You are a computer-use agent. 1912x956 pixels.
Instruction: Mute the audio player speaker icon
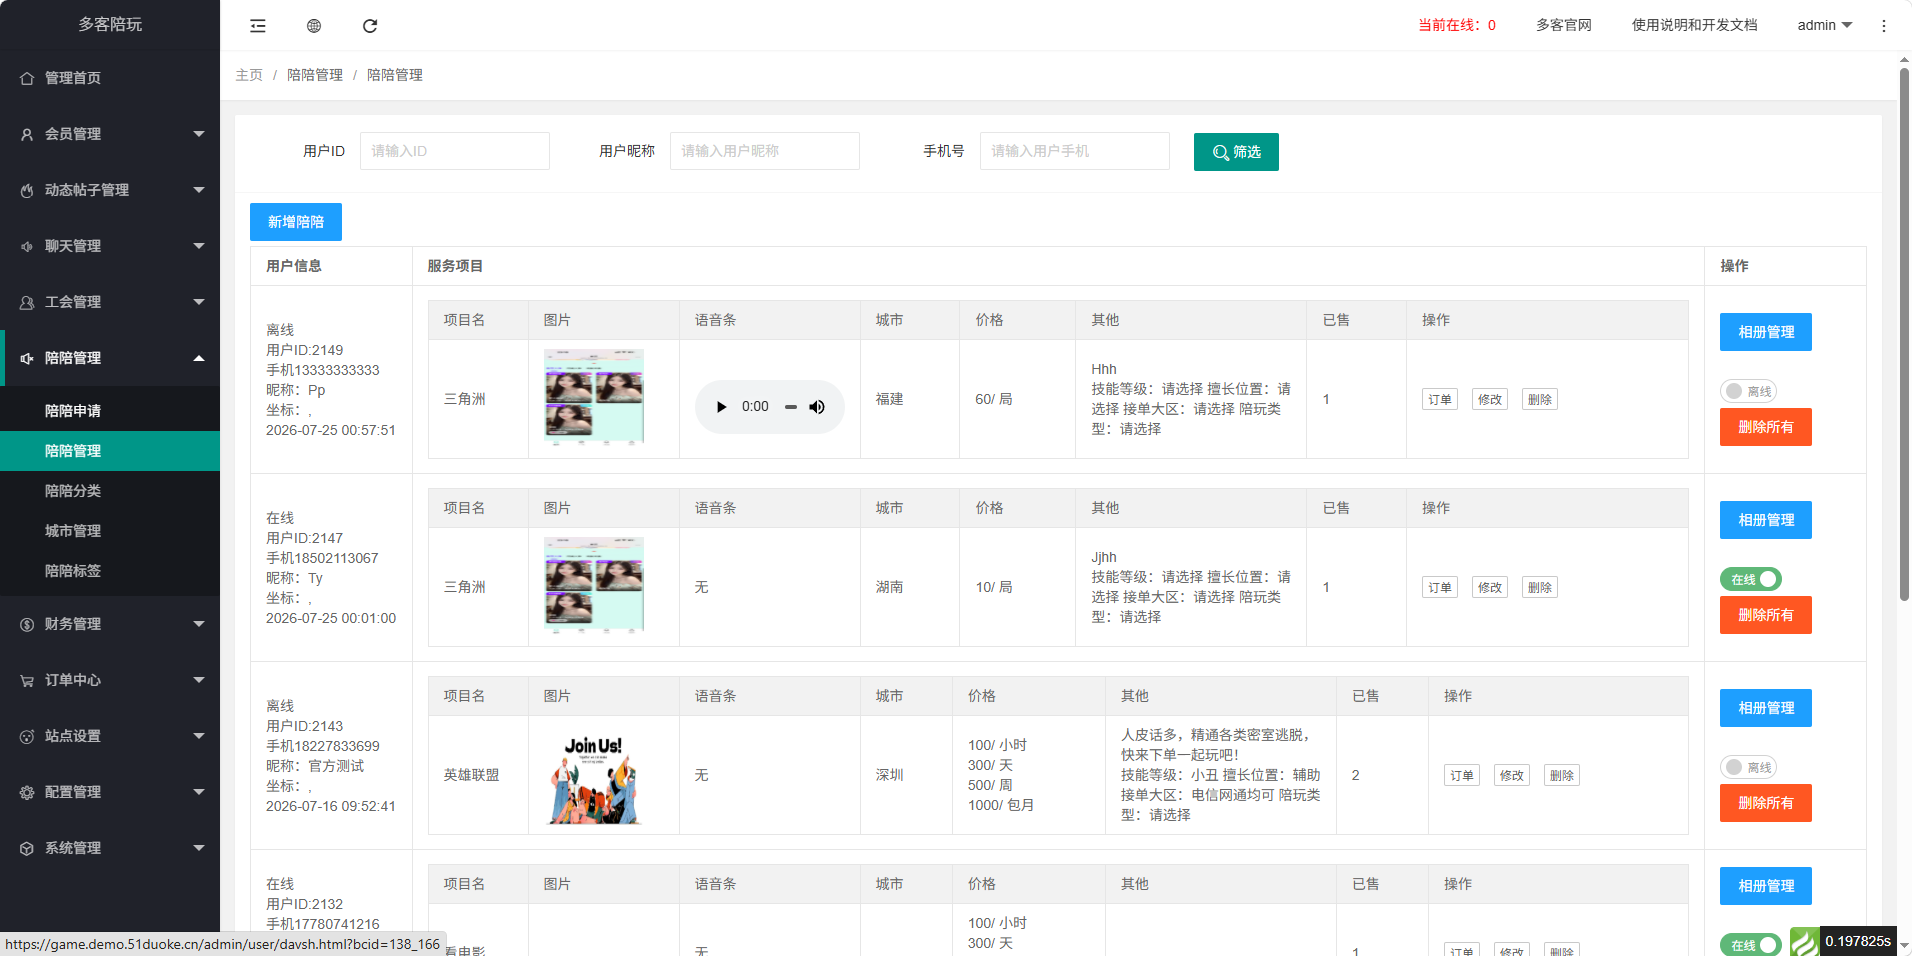click(x=817, y=407)
